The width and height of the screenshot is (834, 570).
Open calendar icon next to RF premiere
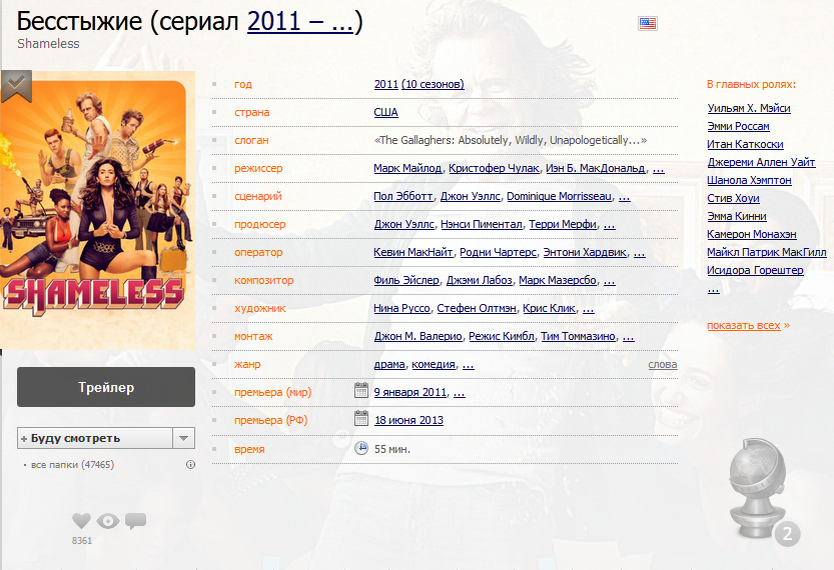pos(361,418)
